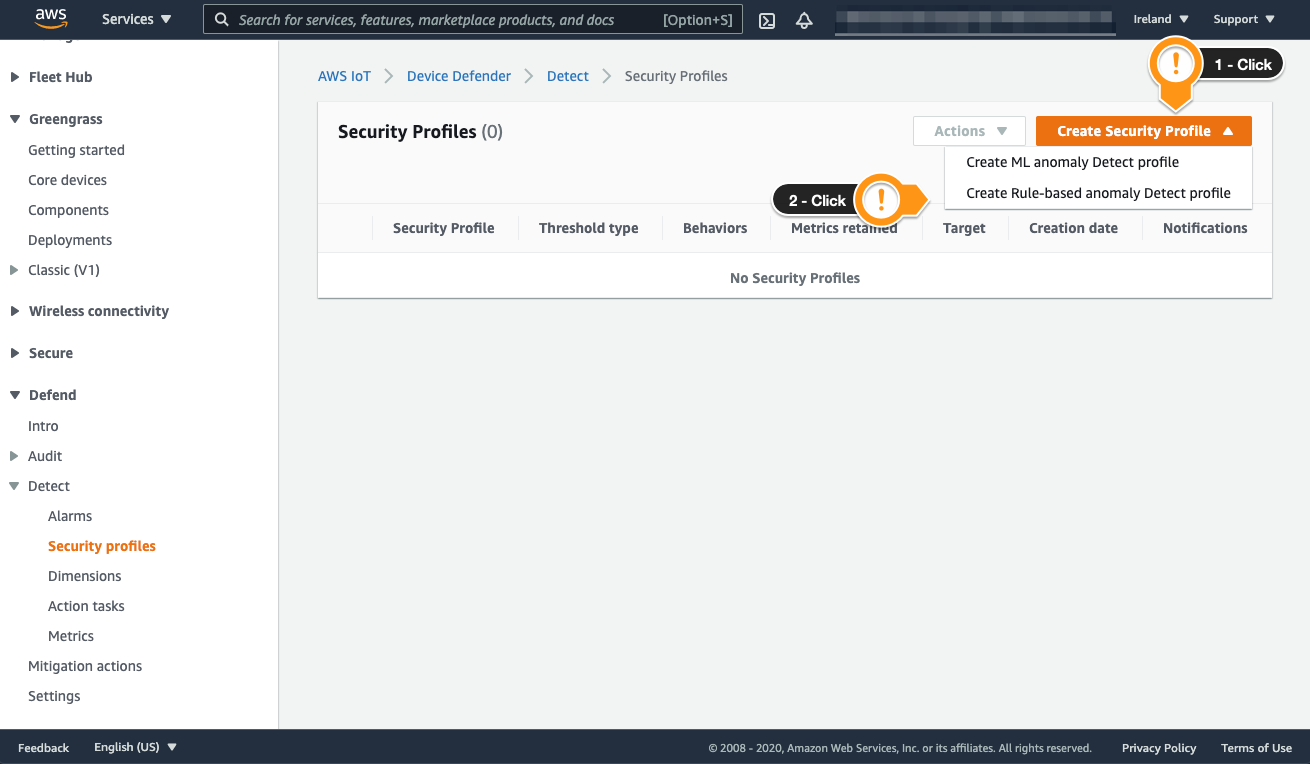Click the AWS logo home icon
Image resolution: width=1310 pixels, height=764 pixels.
pyautogui.click(x=51, y=18)
